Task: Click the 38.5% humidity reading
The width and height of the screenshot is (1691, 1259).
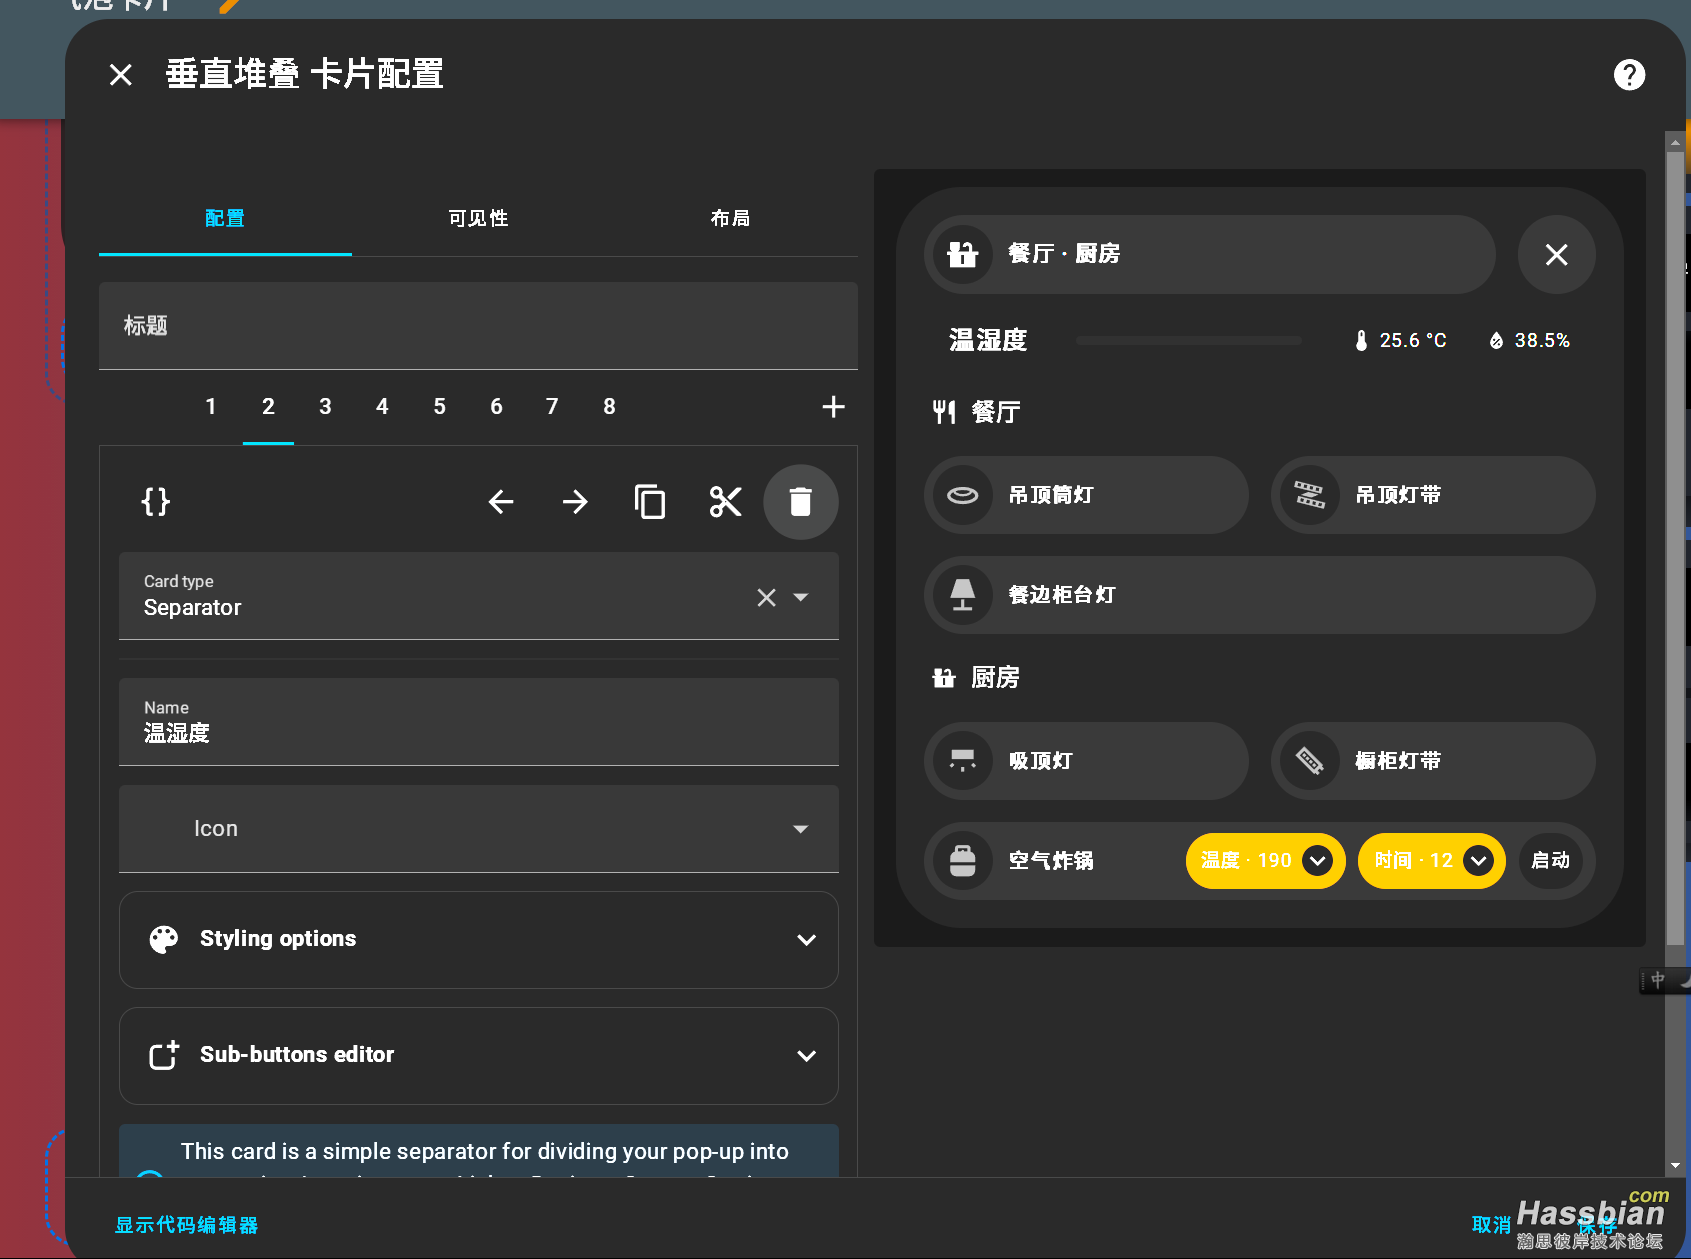Action: pyautogui.click(x=1542, y=341)
